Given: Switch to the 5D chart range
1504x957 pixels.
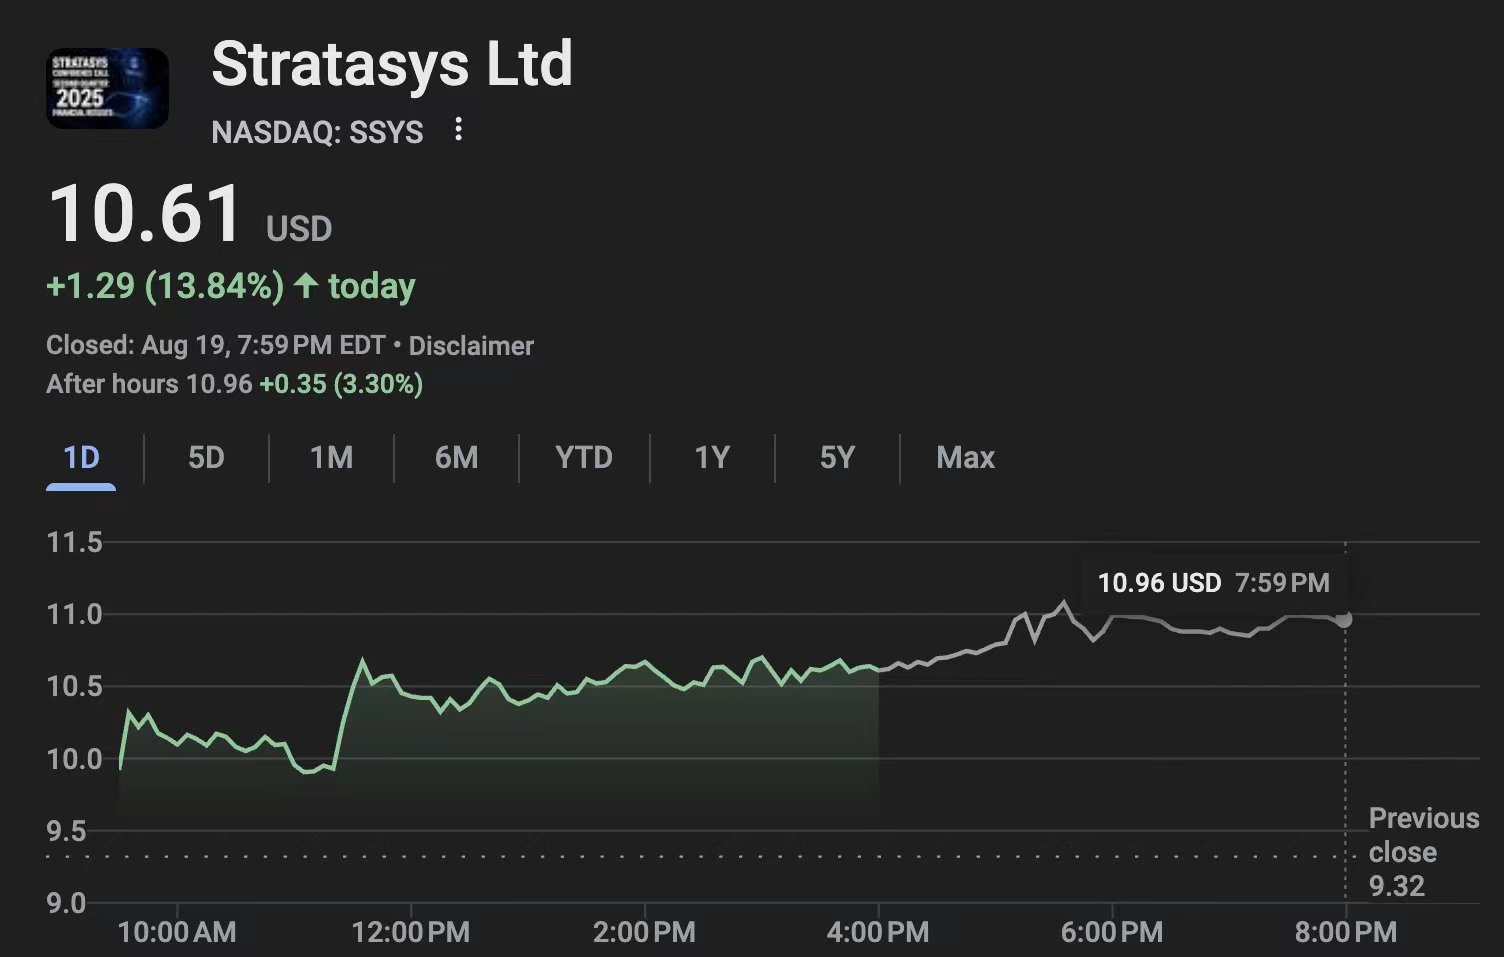Looking at the screenshot, I should coord(206,458).
